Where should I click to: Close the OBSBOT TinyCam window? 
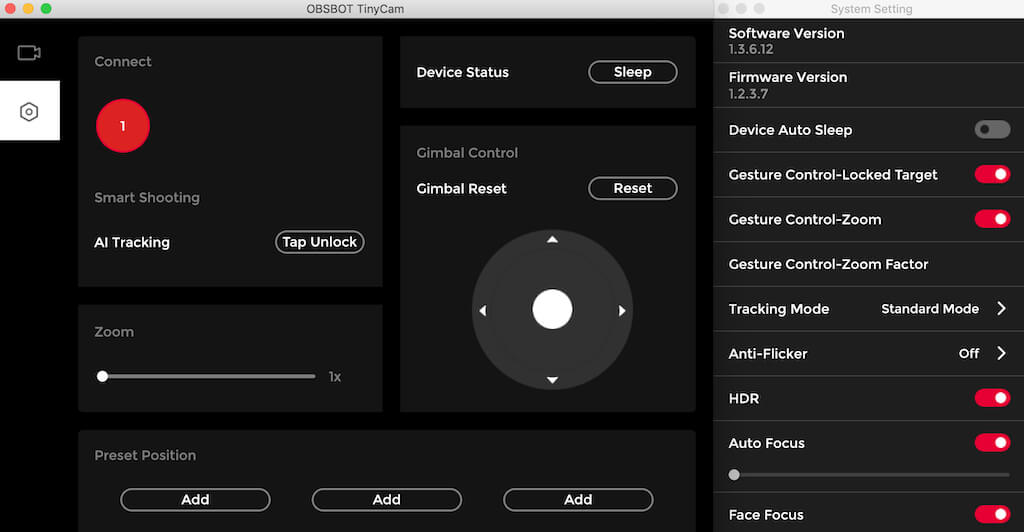click(x=10, y=8)
